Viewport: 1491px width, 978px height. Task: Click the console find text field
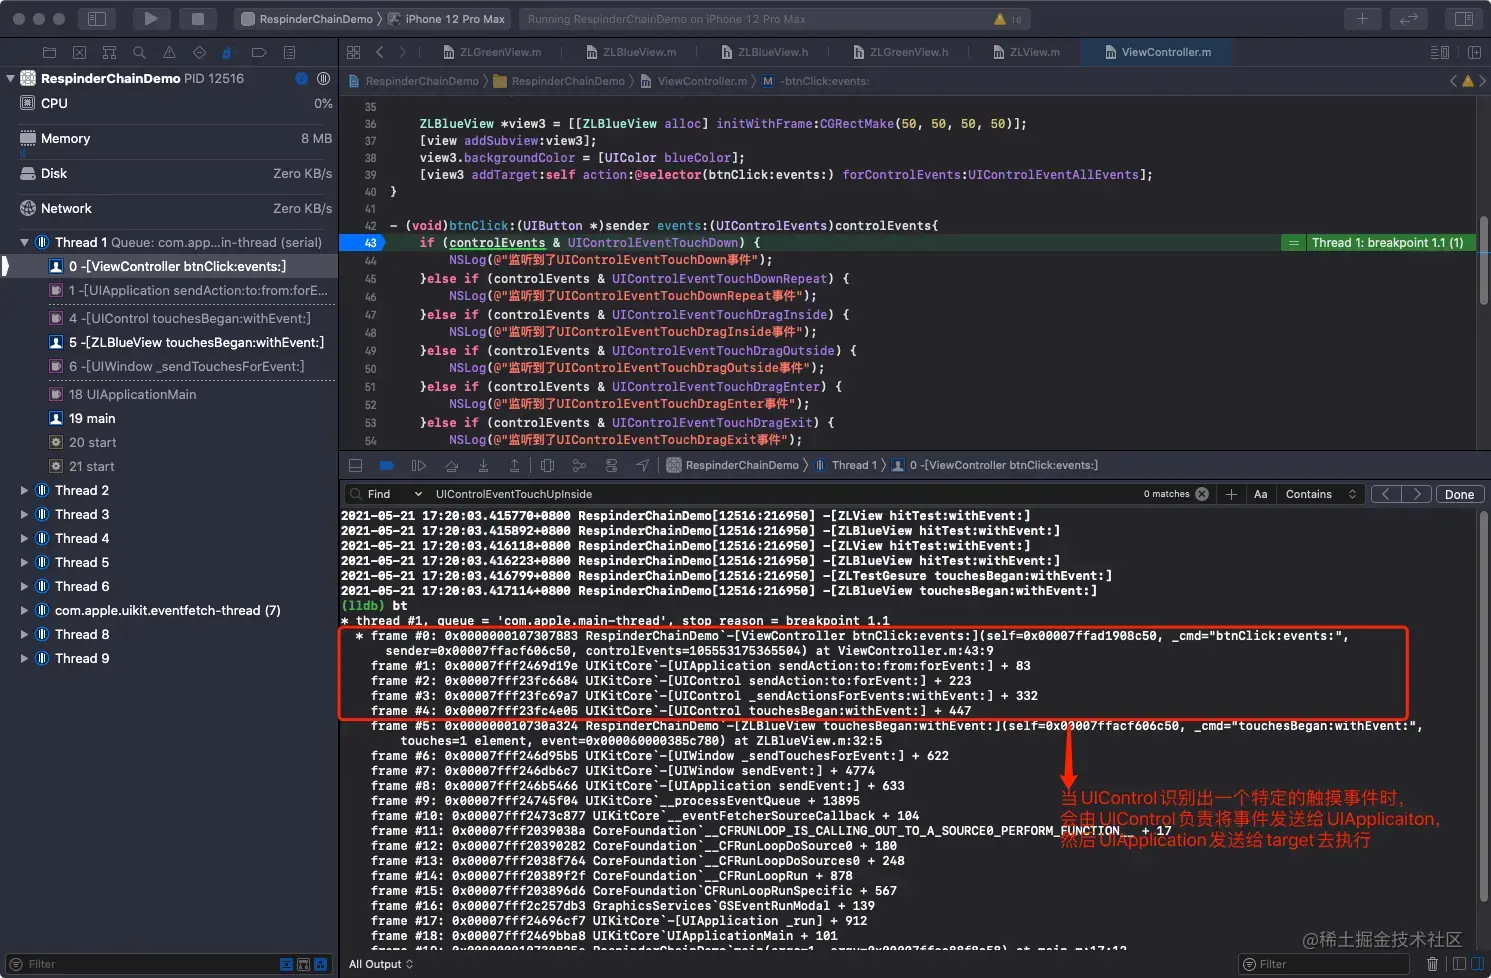[785, 494]
